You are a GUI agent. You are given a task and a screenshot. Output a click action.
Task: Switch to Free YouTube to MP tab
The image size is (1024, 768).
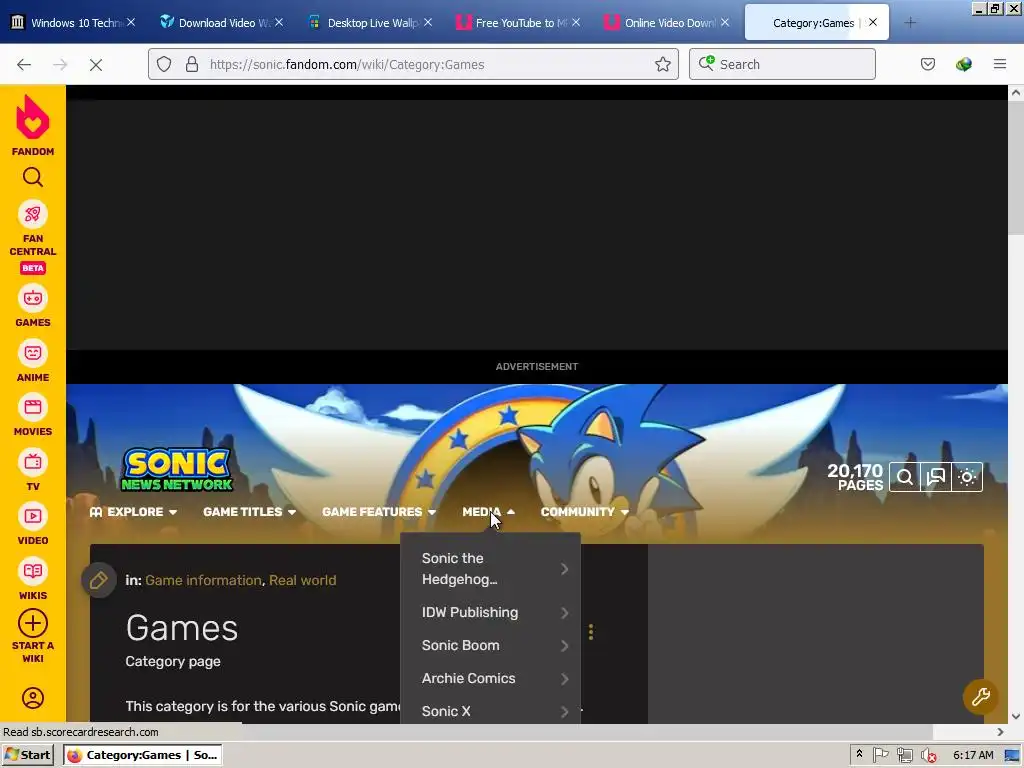[x=519, y=23]
